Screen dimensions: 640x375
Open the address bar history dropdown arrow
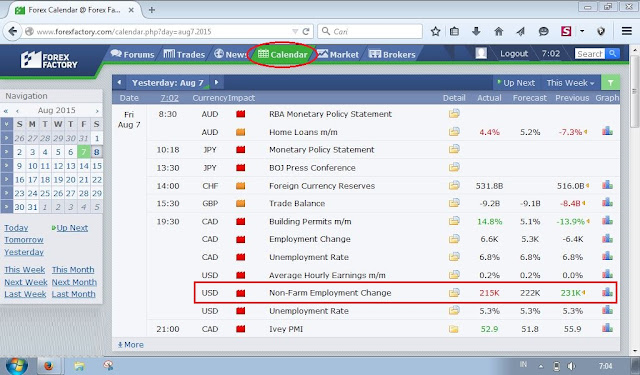click(295, 31)
